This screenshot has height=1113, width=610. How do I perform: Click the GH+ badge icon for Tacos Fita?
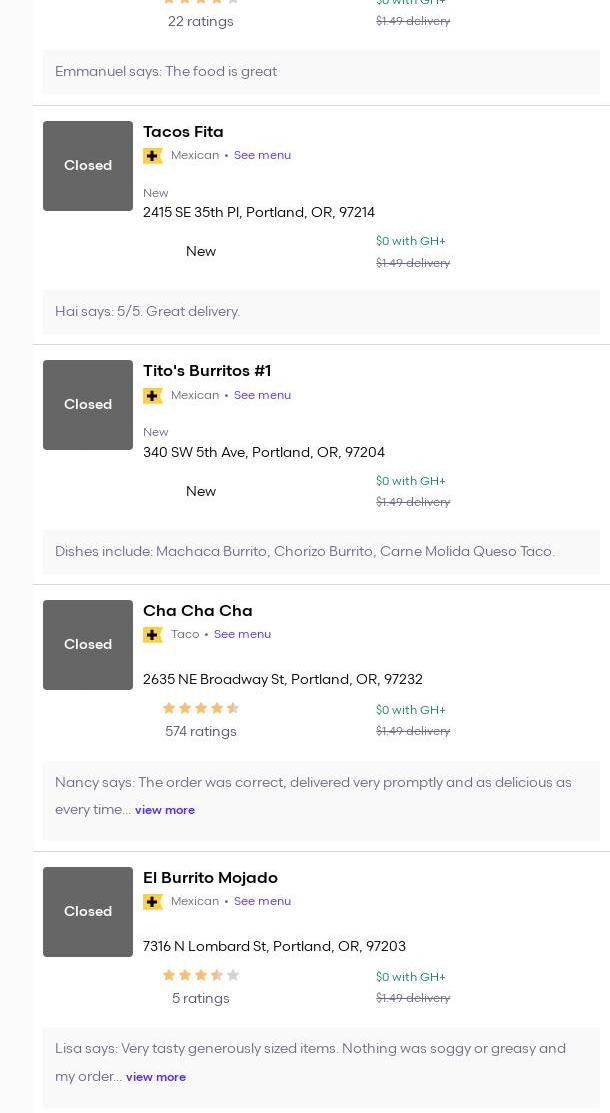(x=153, y=156)
